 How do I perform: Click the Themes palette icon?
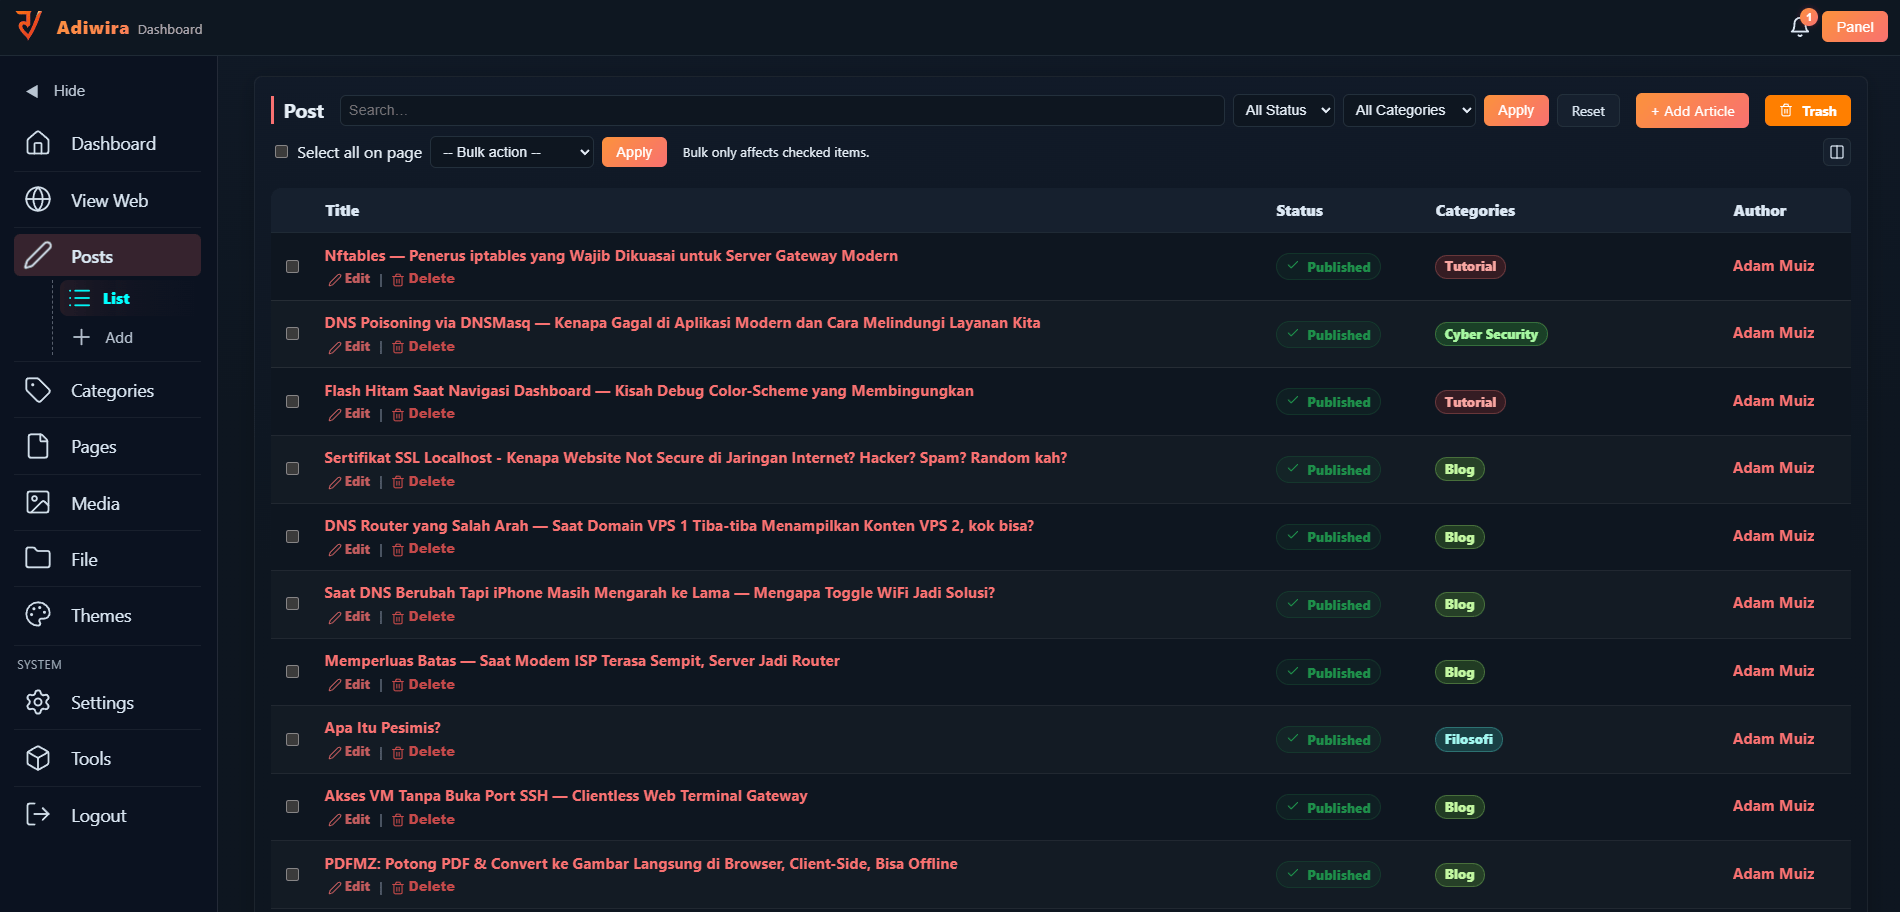(38, 614)
